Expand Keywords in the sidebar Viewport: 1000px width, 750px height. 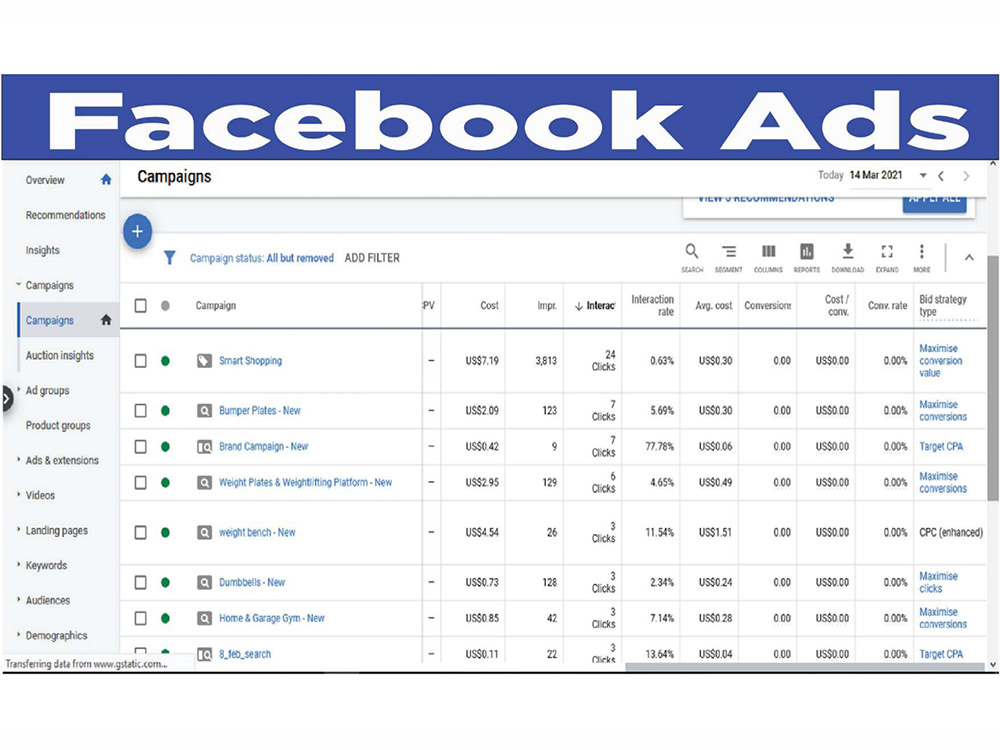18,564
